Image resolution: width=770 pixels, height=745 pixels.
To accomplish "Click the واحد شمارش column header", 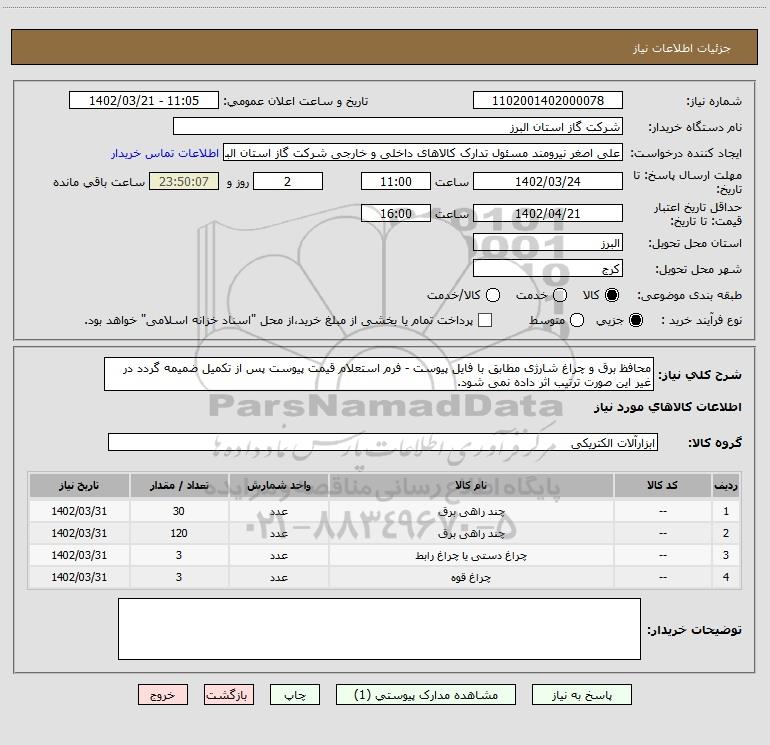I will tap(278, 485).
